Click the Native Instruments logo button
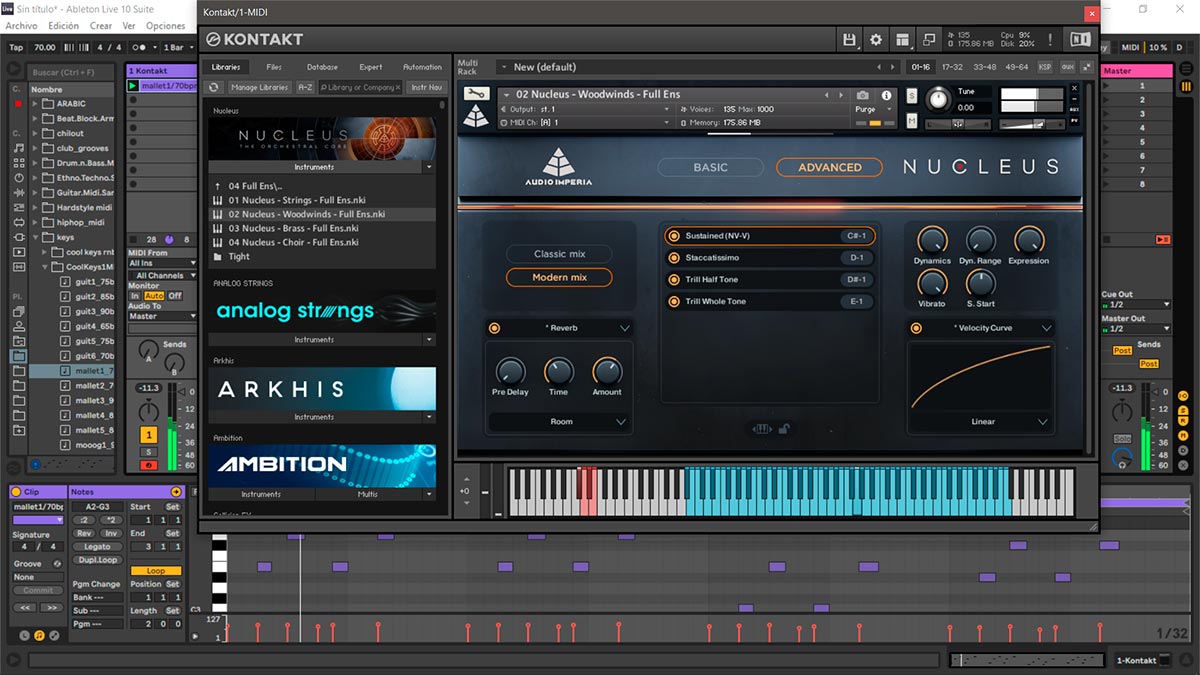 click(x=1080, y=39)
